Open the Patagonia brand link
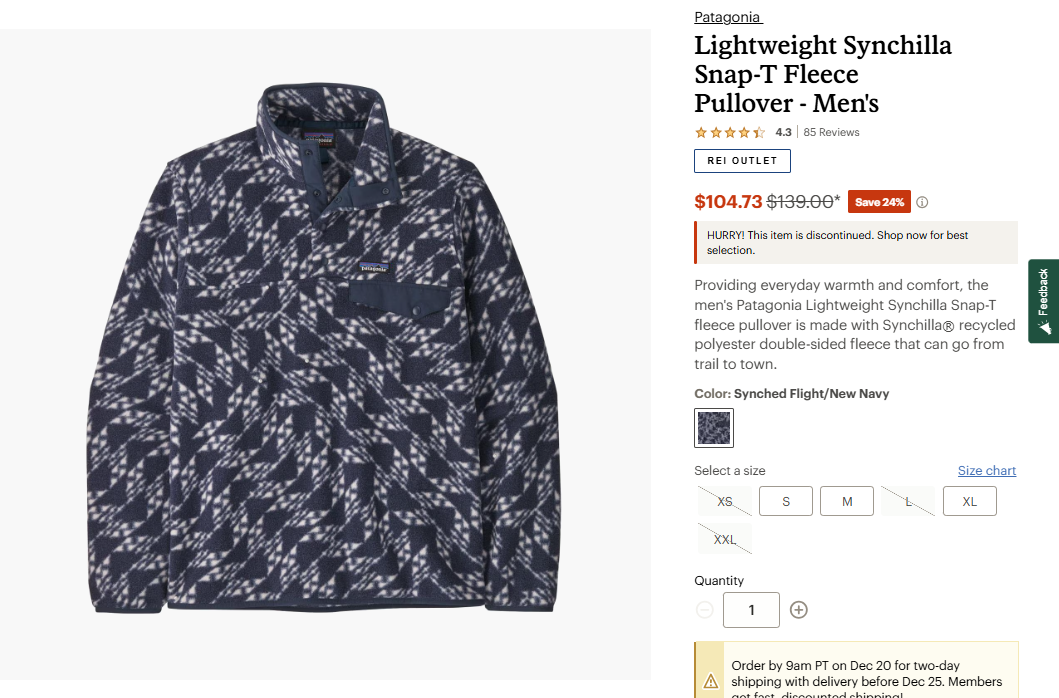 coord(727,17)
